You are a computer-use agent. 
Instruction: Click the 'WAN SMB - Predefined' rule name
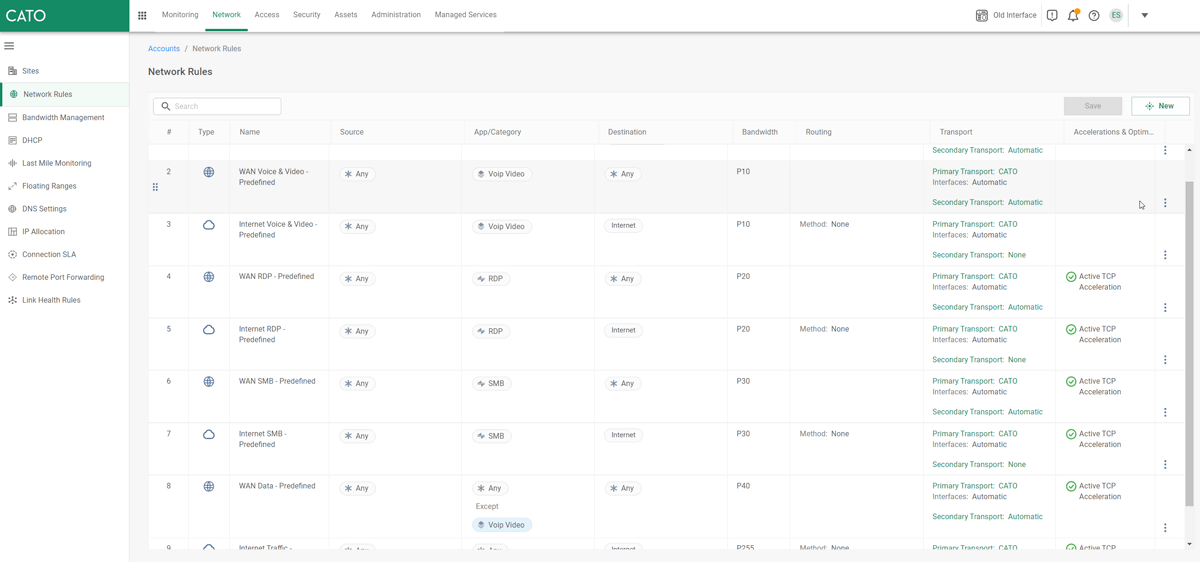(x=277, y=381)
